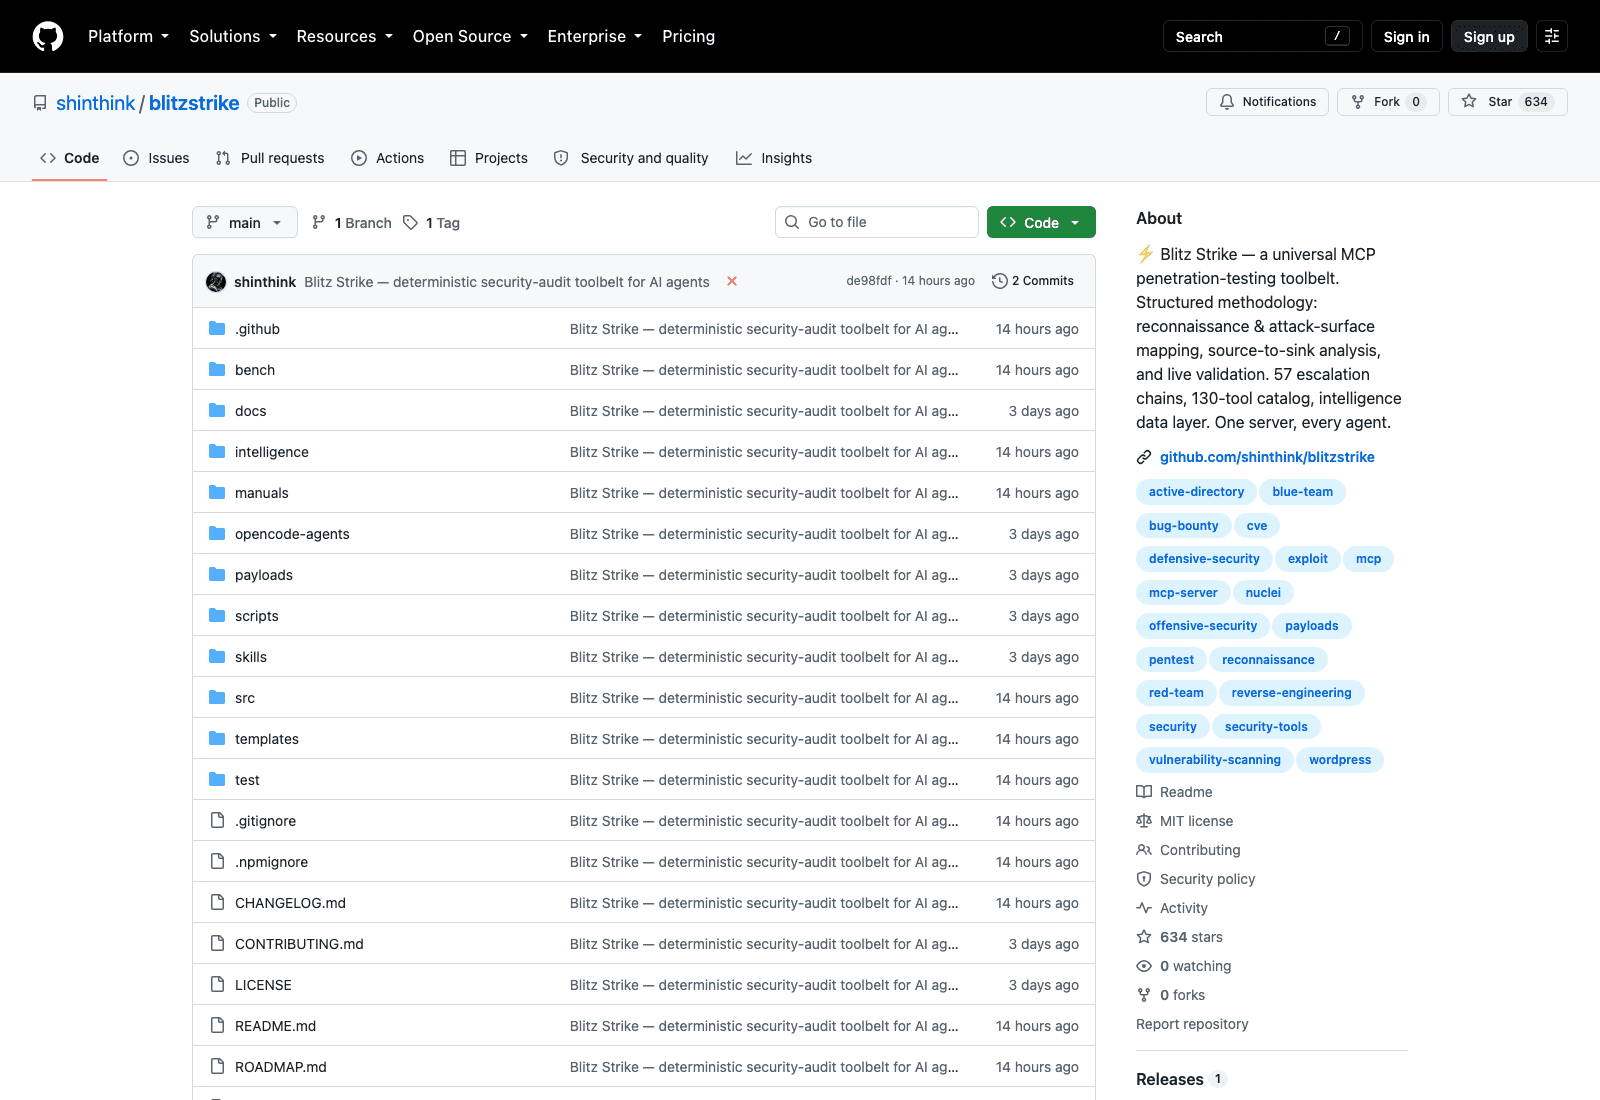Image resolution: width=1600 pixels, height=1100 pixels.
Task: Click the link icon beside repository URL
Action: coord(1144,457)
